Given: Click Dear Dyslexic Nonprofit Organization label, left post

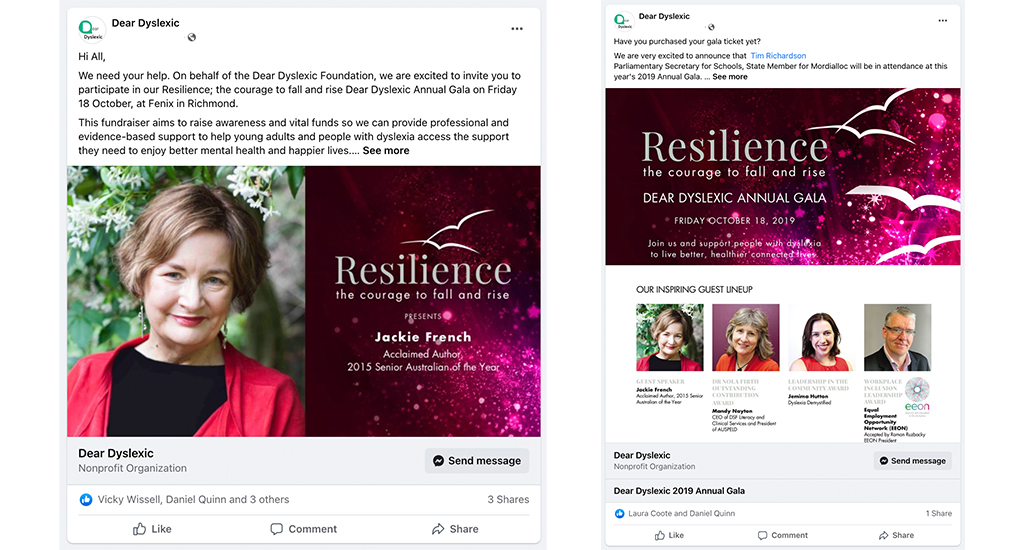Looking at the screenshot, I should (132, 461).
